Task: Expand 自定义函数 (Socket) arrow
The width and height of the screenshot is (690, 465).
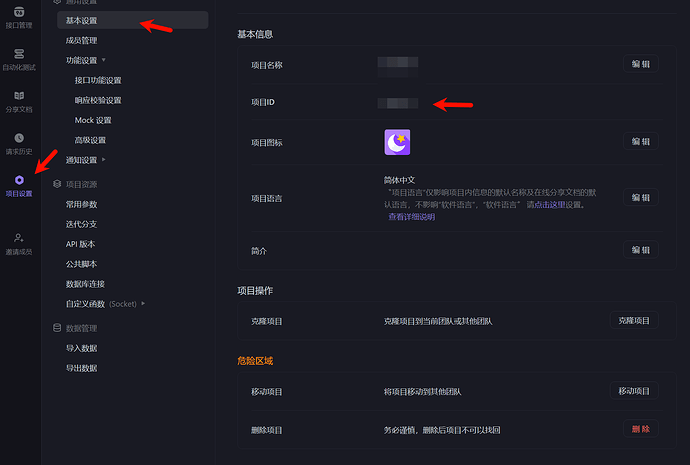Action: click(x=143, y=304)
